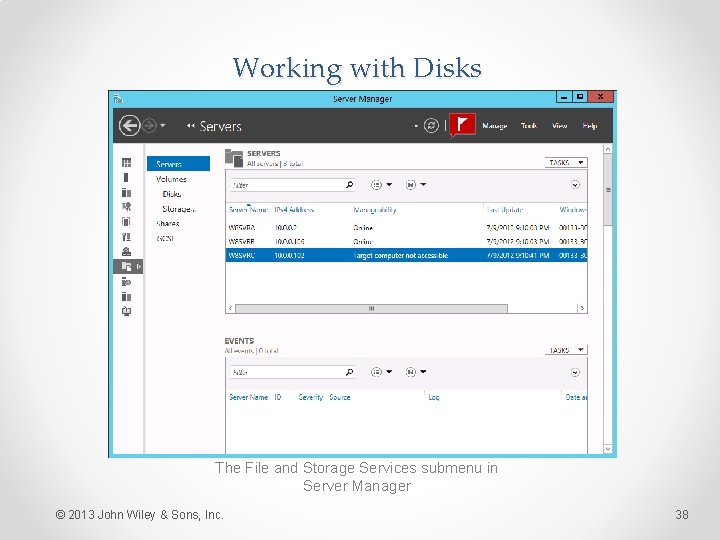Sort by Server Name column in Servers
This screenshot has width=720, height=540.
point(248,210)
